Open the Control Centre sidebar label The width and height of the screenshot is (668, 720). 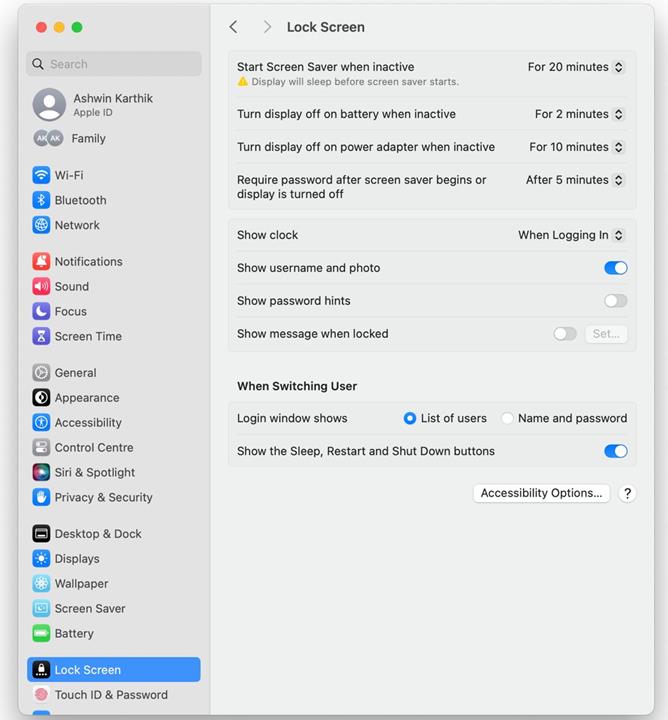tap(94, 447)
